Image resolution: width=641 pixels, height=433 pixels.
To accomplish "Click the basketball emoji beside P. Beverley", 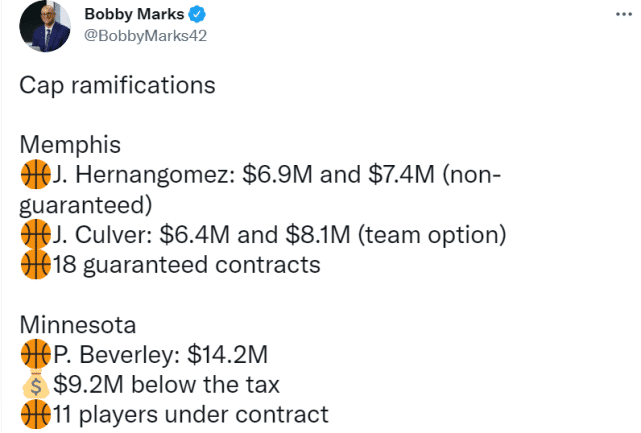I will tap(34, 354).
